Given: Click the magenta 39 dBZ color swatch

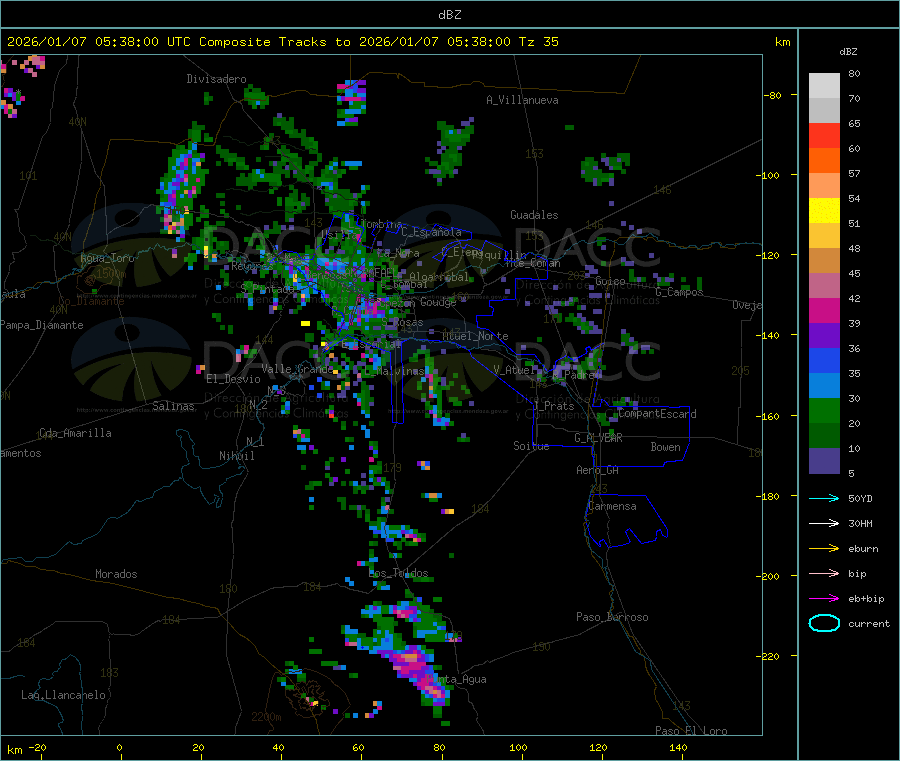Looking at the screenshot, I should point(824,311).
